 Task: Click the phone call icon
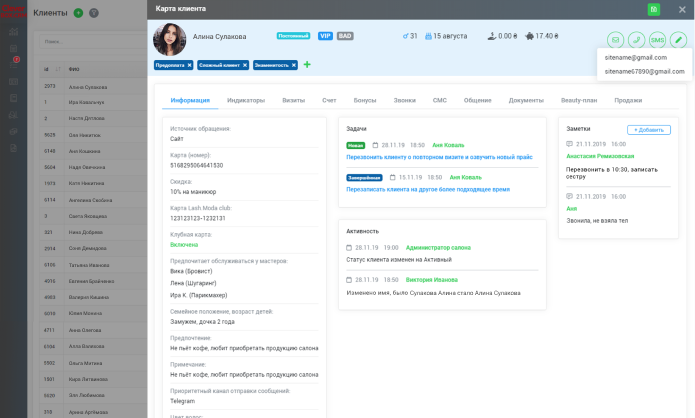[635, 40]
